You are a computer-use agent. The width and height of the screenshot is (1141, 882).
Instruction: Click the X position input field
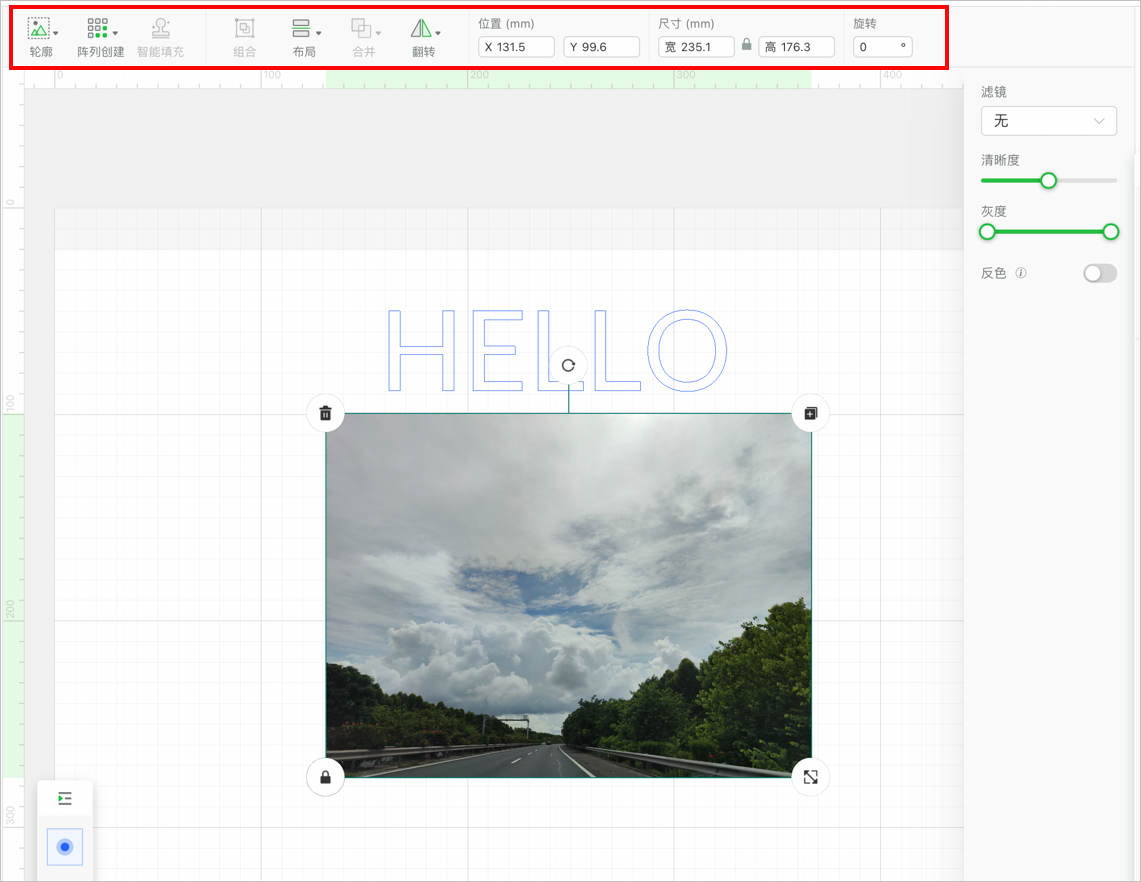pyautogui.click(x=516, y=47)
